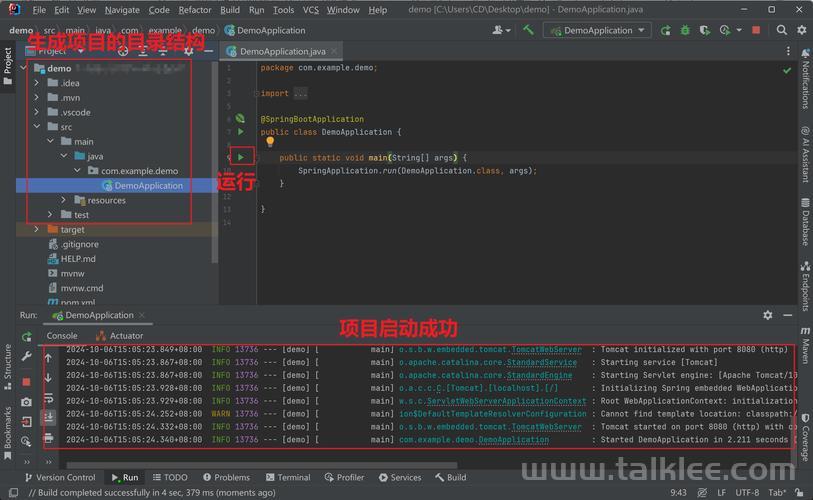Toggle the AI Assistant side panel
Image resolution: width=813 pixels, height=500 pixels.
[x=805, y=155]
